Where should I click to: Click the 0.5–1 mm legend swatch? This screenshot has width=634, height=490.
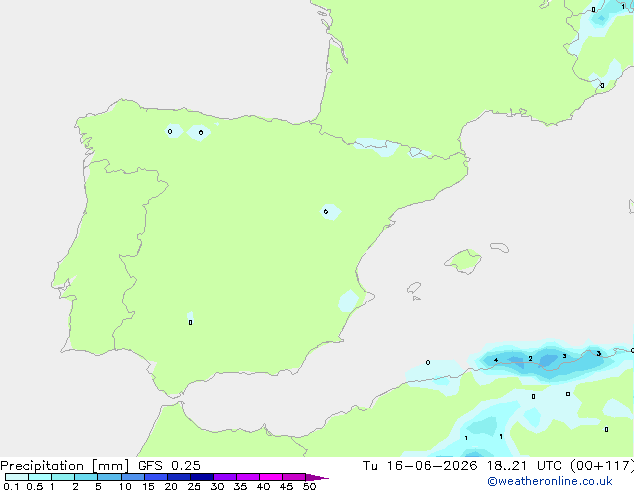[x=40, y=477]
